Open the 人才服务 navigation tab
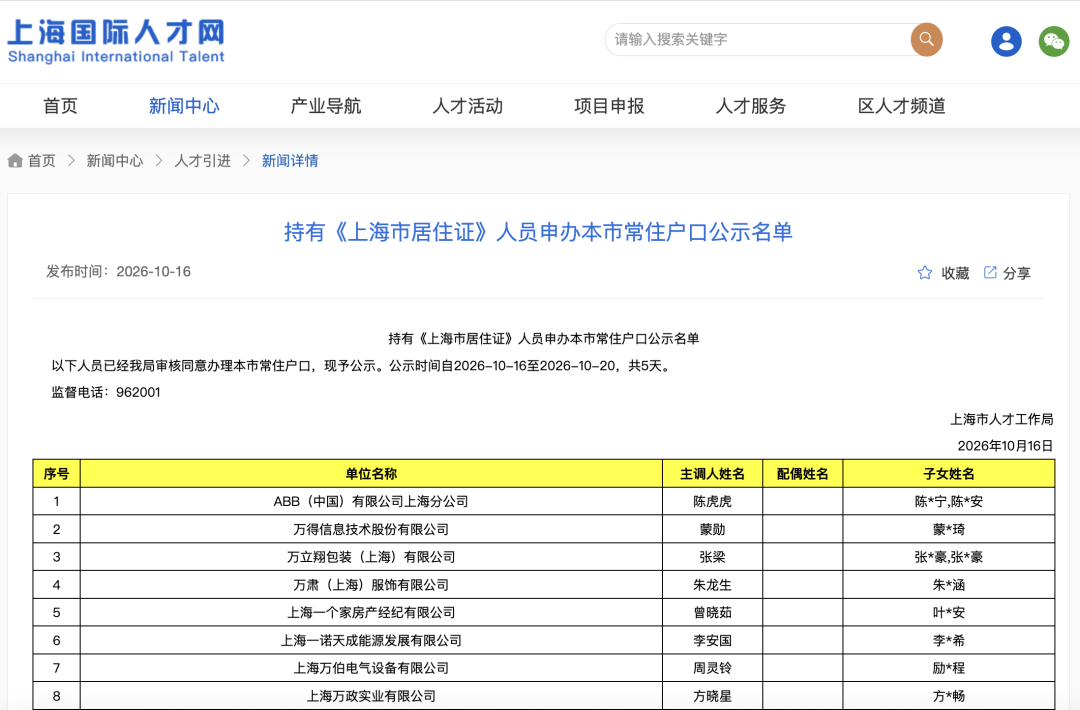The width and height of the screenshot is (1080, 710). pyautogui.click(x=751, y=106)
